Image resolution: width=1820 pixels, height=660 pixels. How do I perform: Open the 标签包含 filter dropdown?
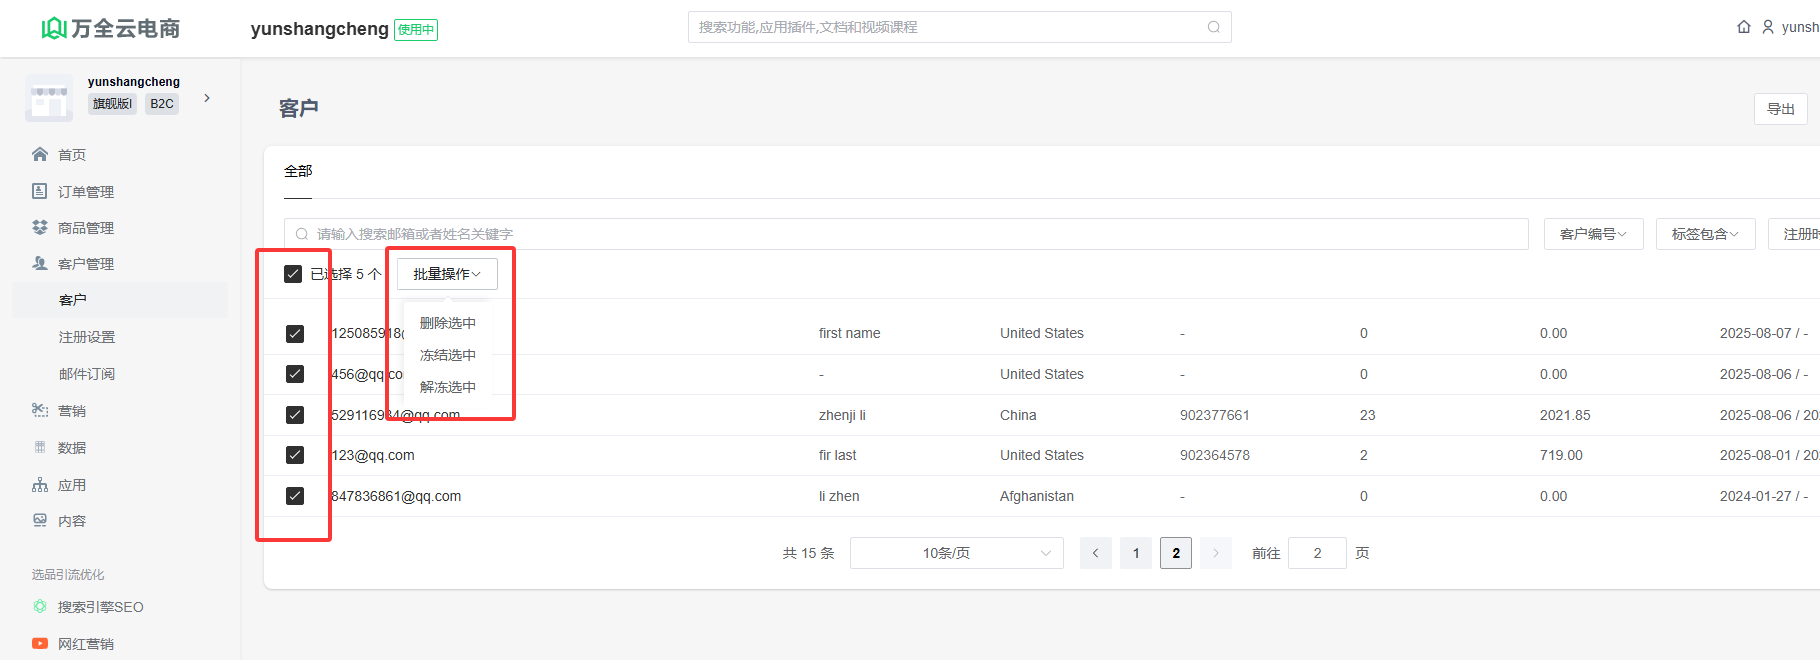click(1705, 234)
